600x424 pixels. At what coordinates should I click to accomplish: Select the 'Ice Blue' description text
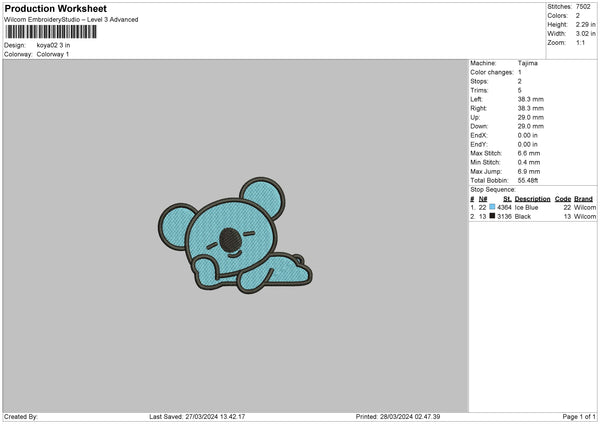click(x=526, y=207)
